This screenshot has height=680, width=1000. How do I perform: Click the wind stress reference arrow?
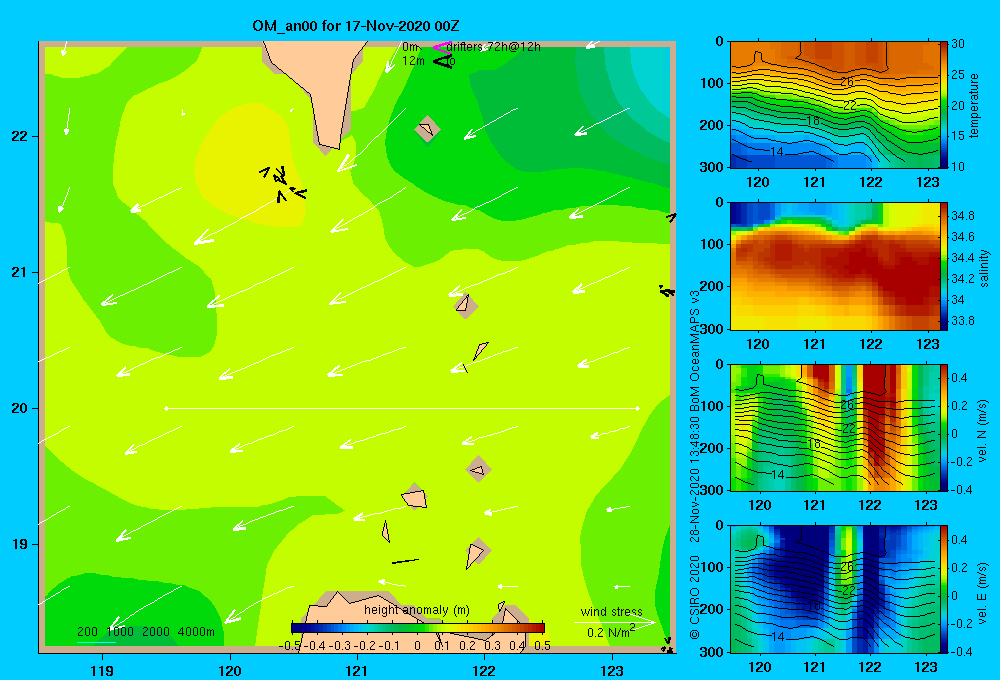(614, 621)
